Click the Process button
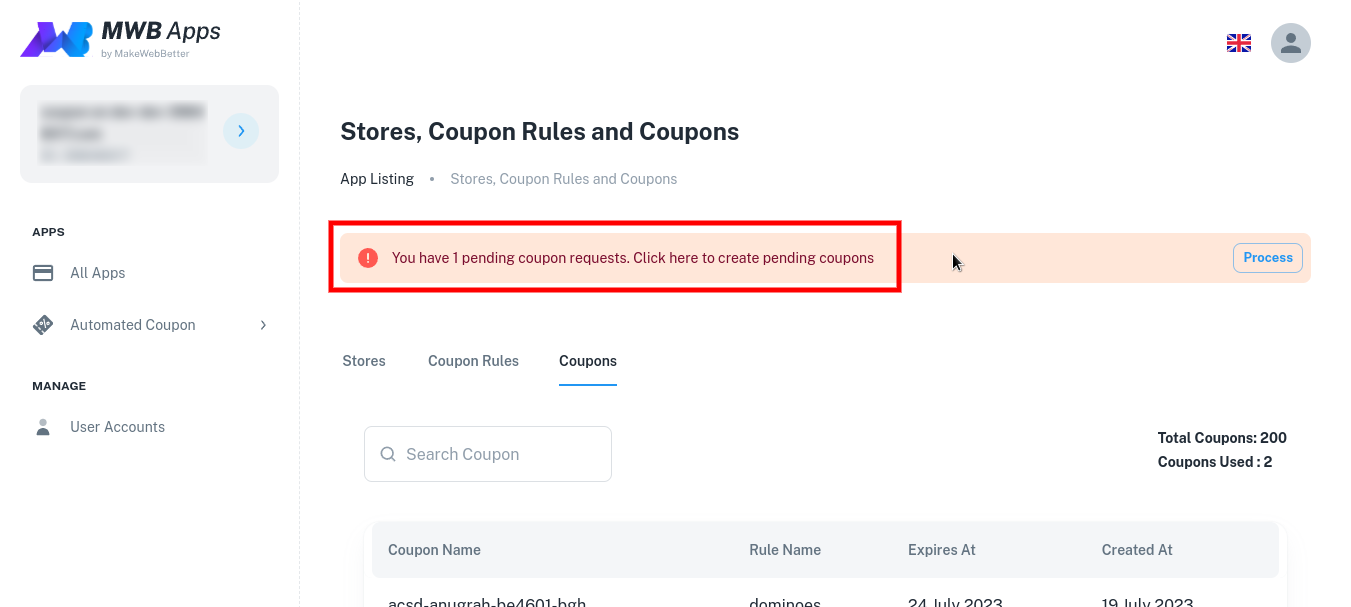Screen dimensions: 1351x607 coord(1268,258)
